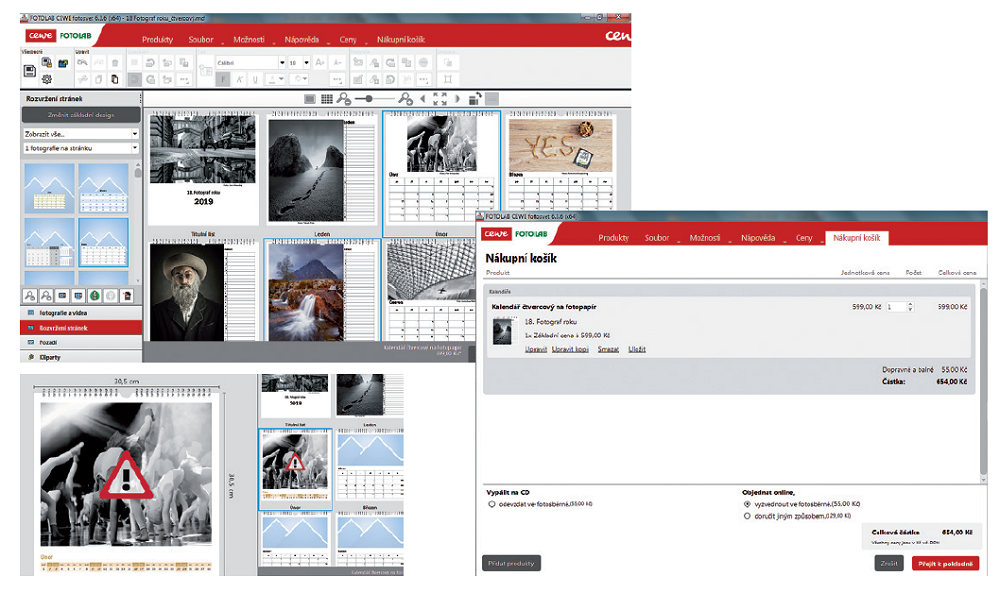Click the quantity input field showing 1
Screen dimensions: 1000x593
pyautogui.click(x=895, y=307)
